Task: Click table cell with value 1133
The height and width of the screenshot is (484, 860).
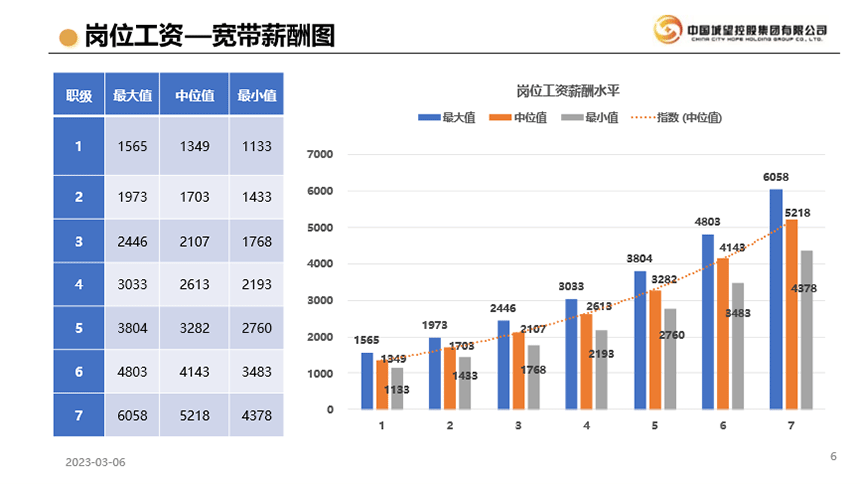Action: 256,146
